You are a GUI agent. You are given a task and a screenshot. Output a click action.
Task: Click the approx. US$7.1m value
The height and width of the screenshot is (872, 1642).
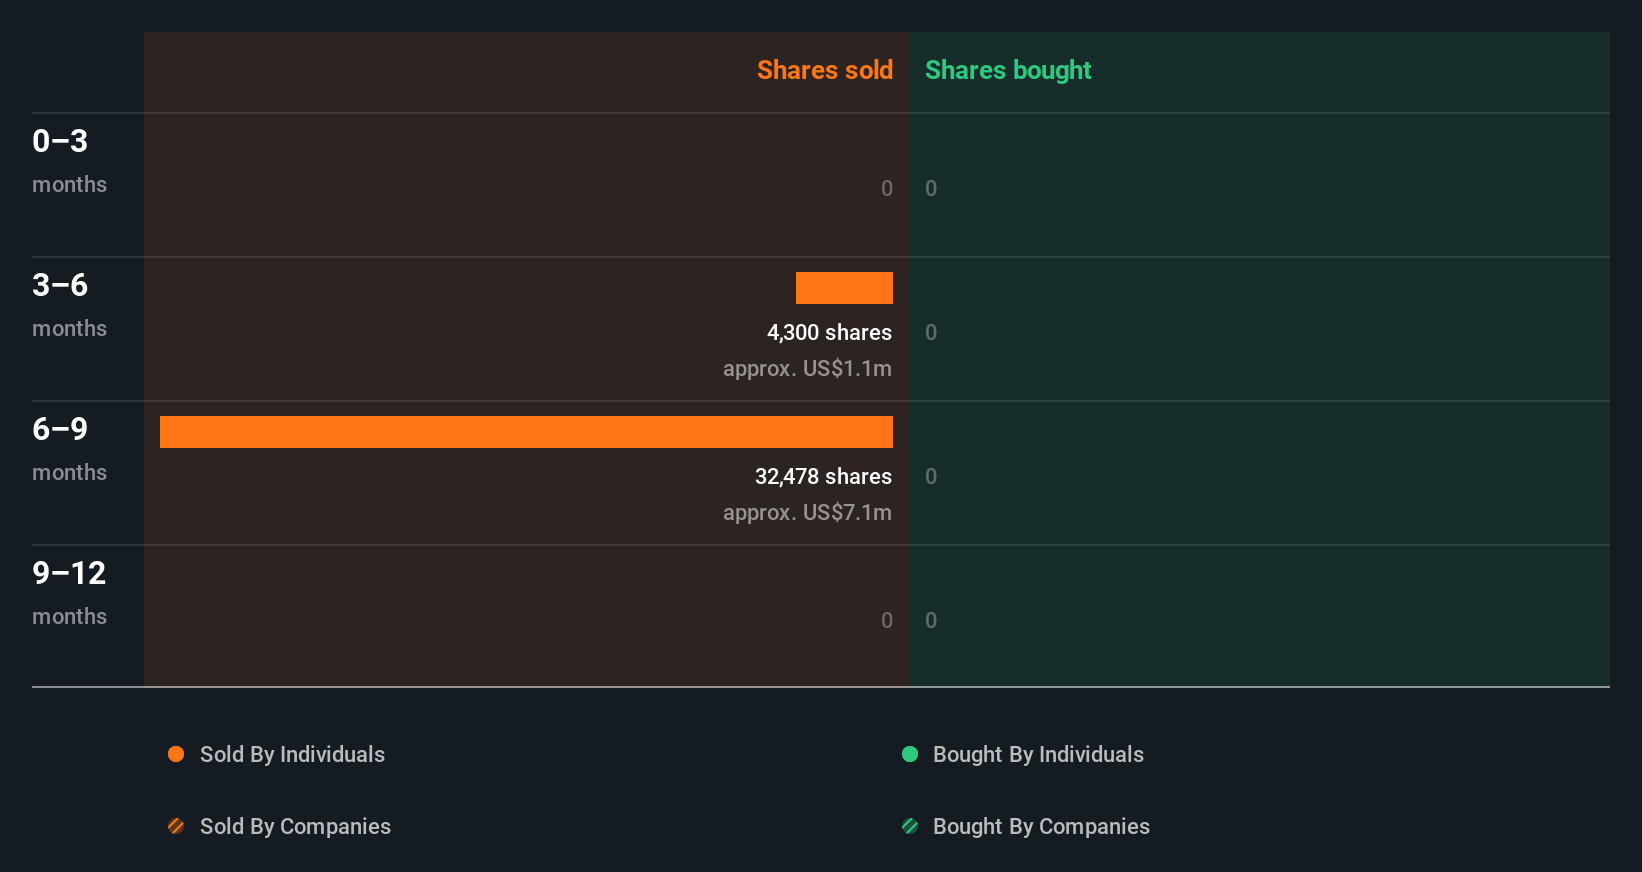coord(807,512)
